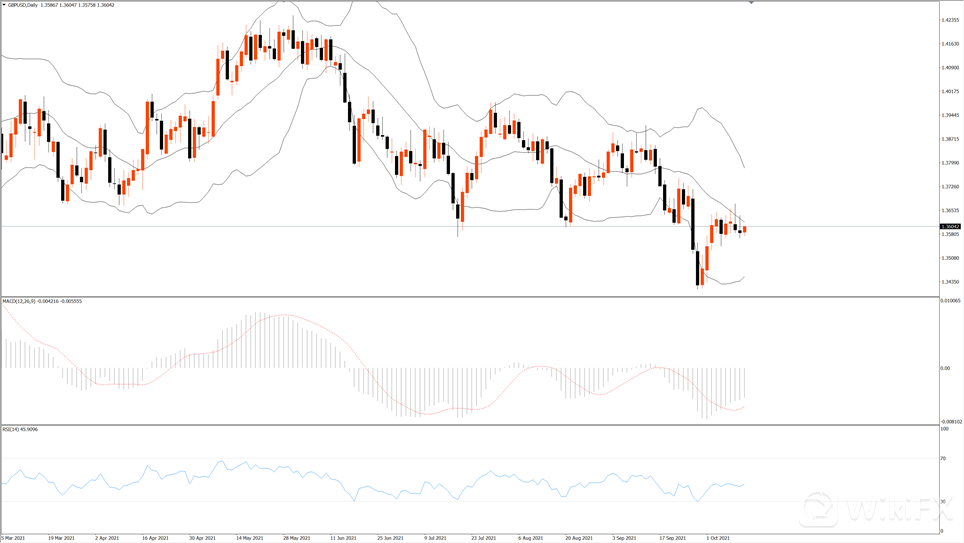Click the current price label 1.36042
The image size is (964, 543).
[x=949, y=227]
